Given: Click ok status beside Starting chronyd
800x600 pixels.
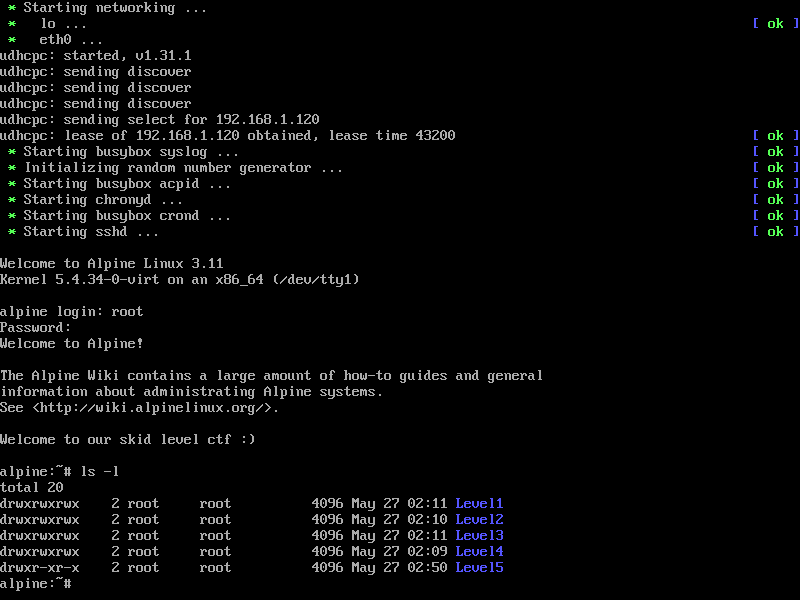Looking at the screenshot, I should tap(775, 200).
